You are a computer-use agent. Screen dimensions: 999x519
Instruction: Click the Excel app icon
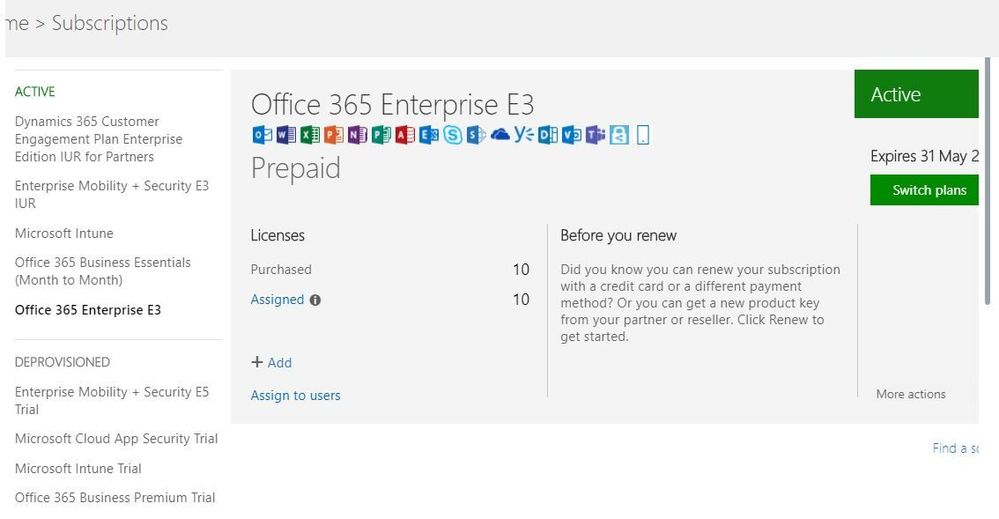[310, 135]
